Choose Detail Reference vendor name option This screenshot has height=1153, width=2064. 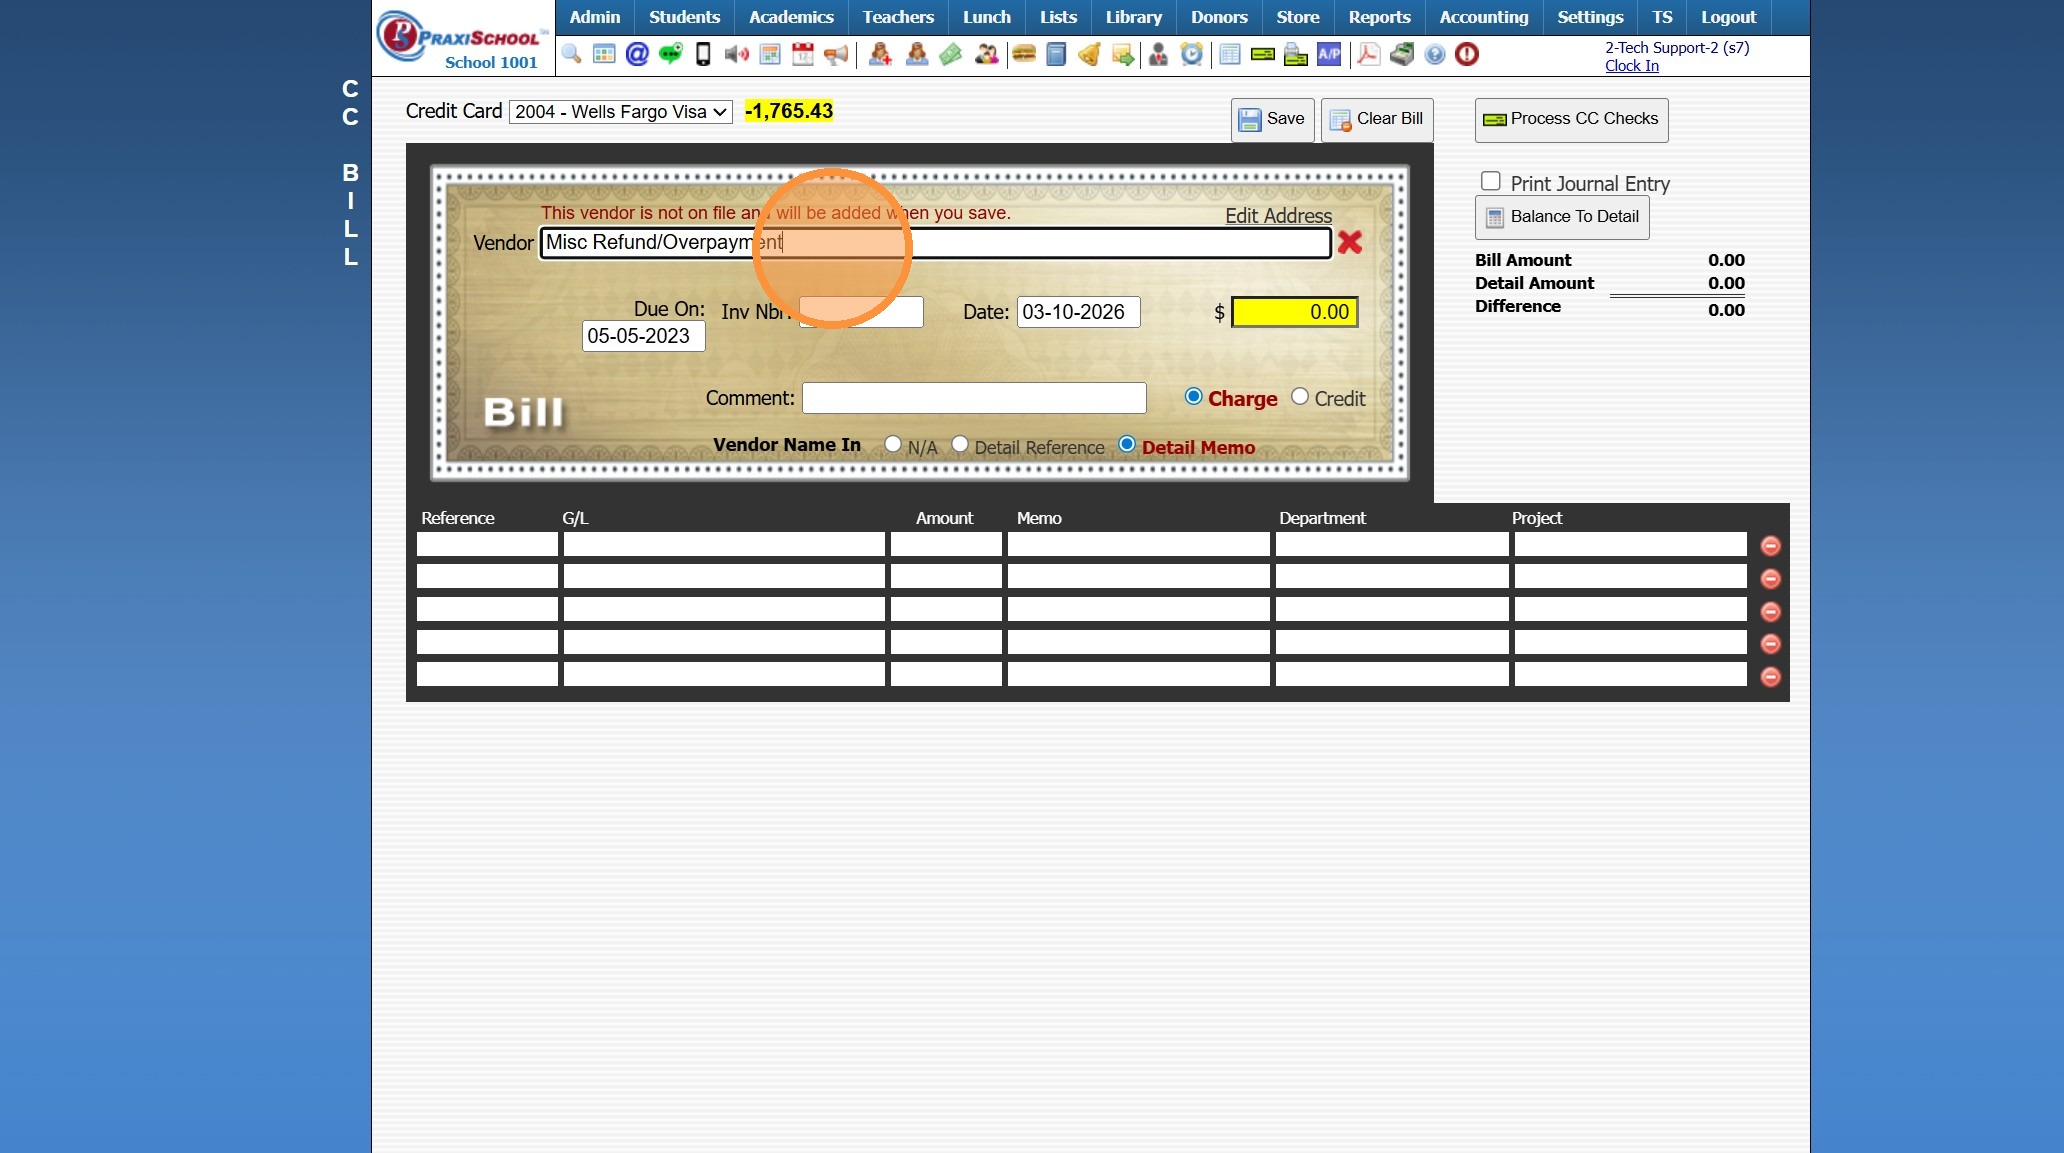click(x=959, y=444)
